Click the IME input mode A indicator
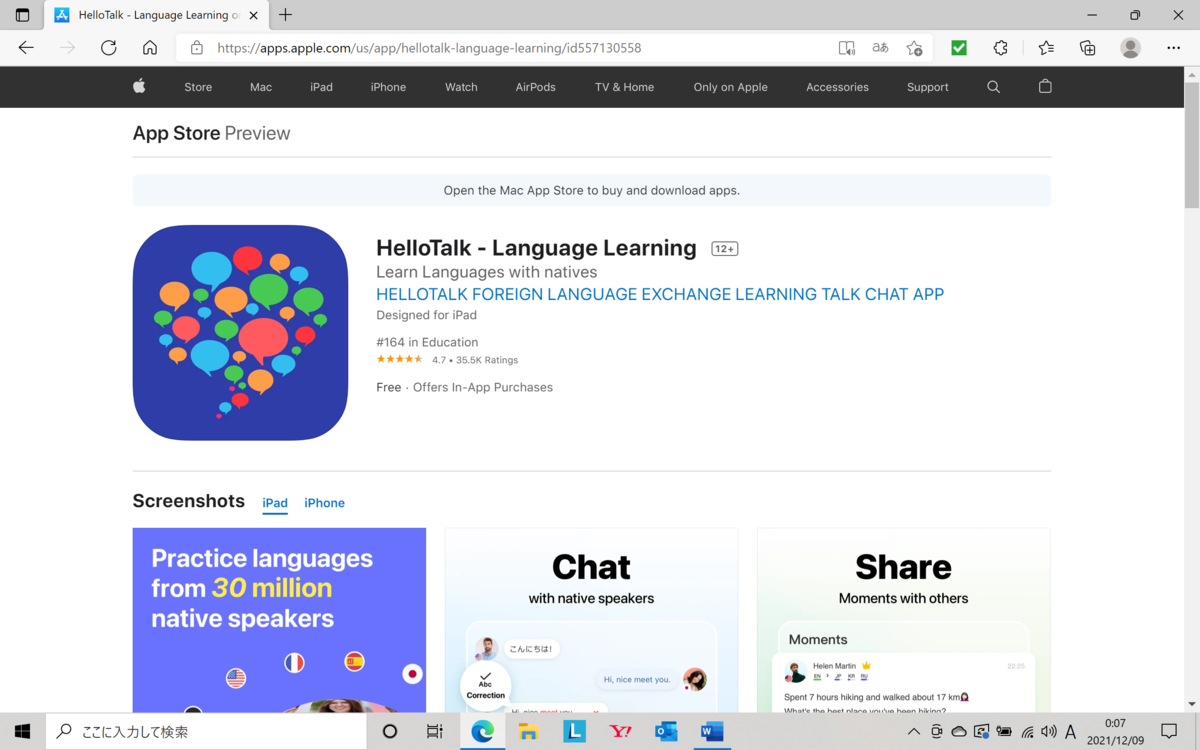 (x=1070, y=732)
